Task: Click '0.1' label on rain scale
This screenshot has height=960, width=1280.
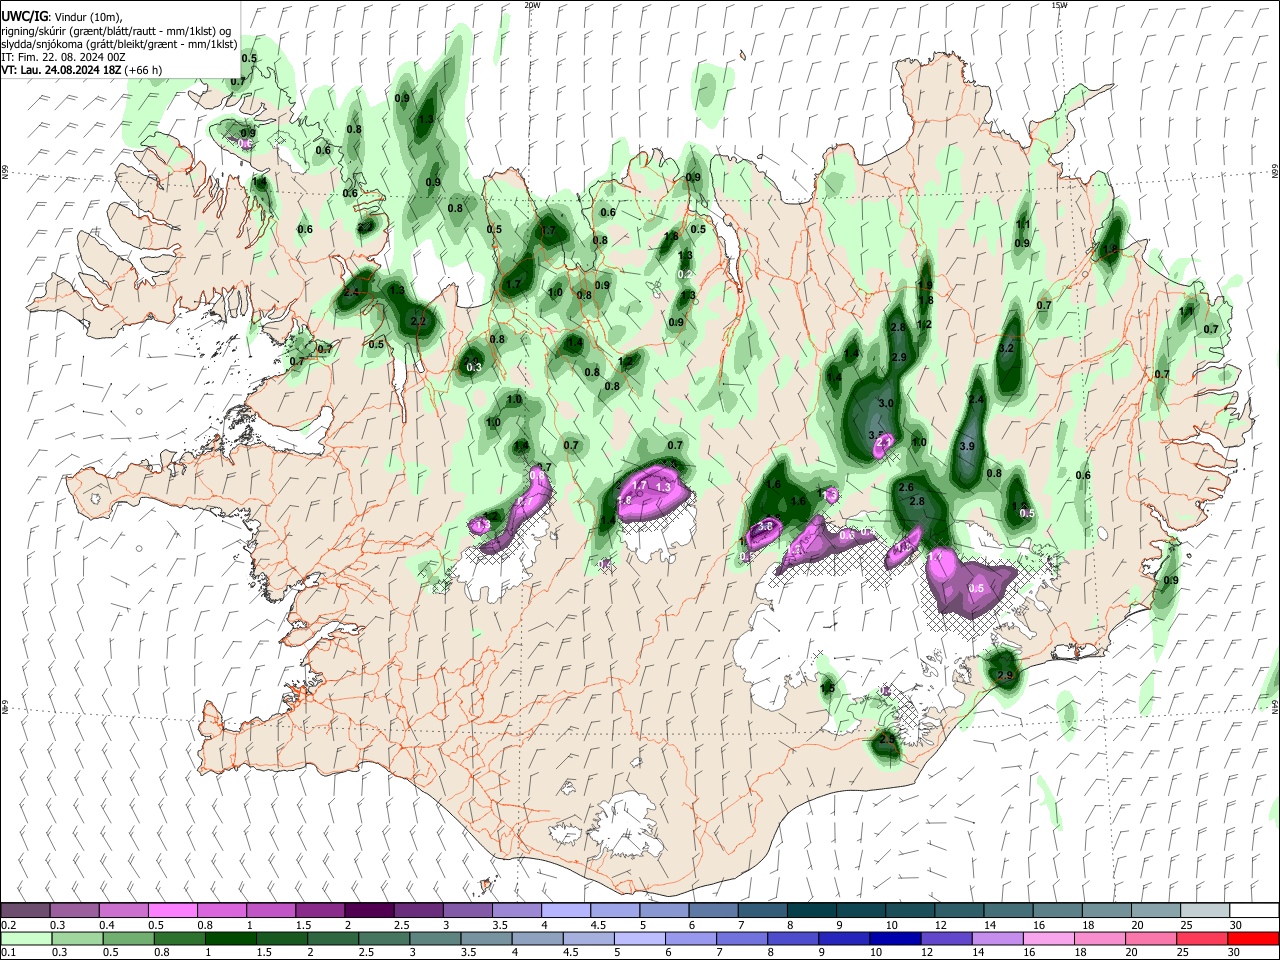Action: [x=8, y=953]
